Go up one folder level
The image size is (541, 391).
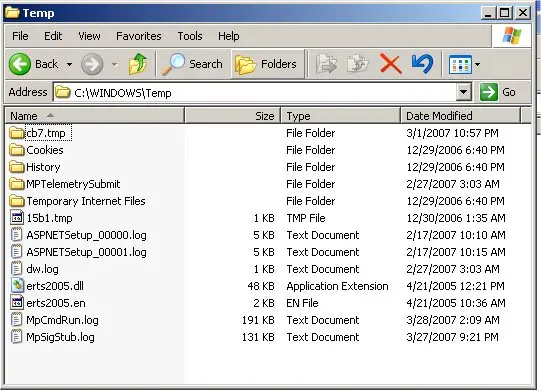(138, 64)
